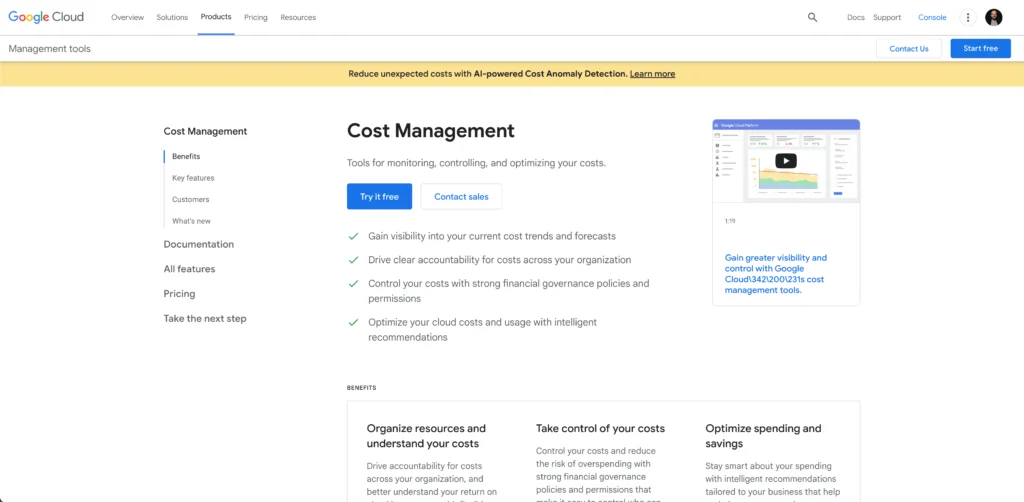Jump to What's new in sidebar

click(x=191, y=221)
